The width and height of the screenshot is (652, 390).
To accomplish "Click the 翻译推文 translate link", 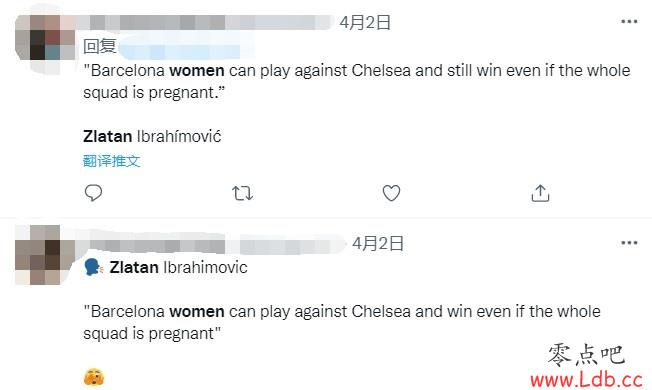I will pyautogui.click(x=111, y=161).
